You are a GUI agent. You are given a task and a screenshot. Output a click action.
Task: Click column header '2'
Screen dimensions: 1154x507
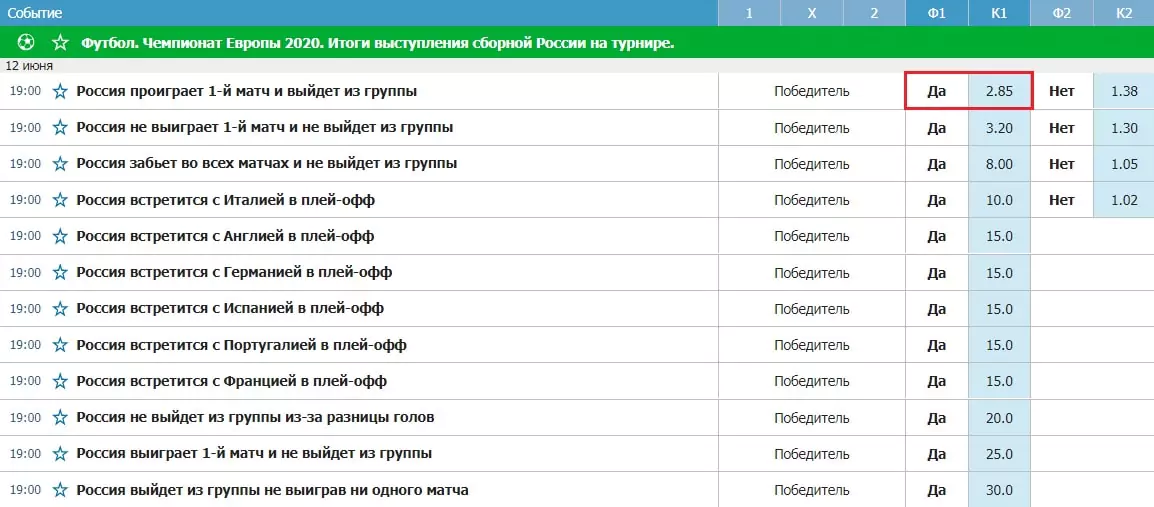(x=874, y=13)
